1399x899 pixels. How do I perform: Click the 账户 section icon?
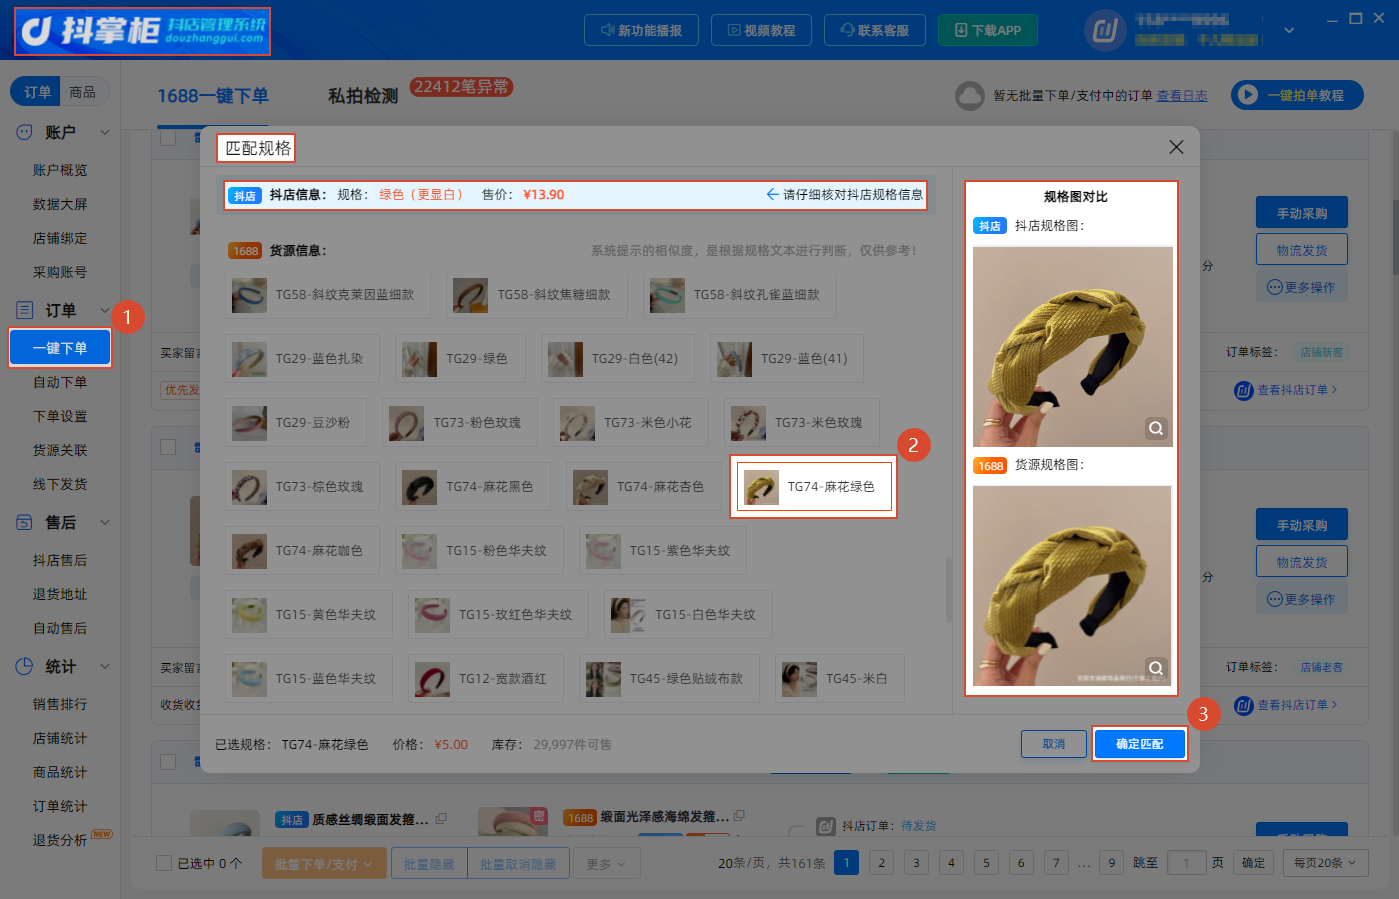[24, 132]
